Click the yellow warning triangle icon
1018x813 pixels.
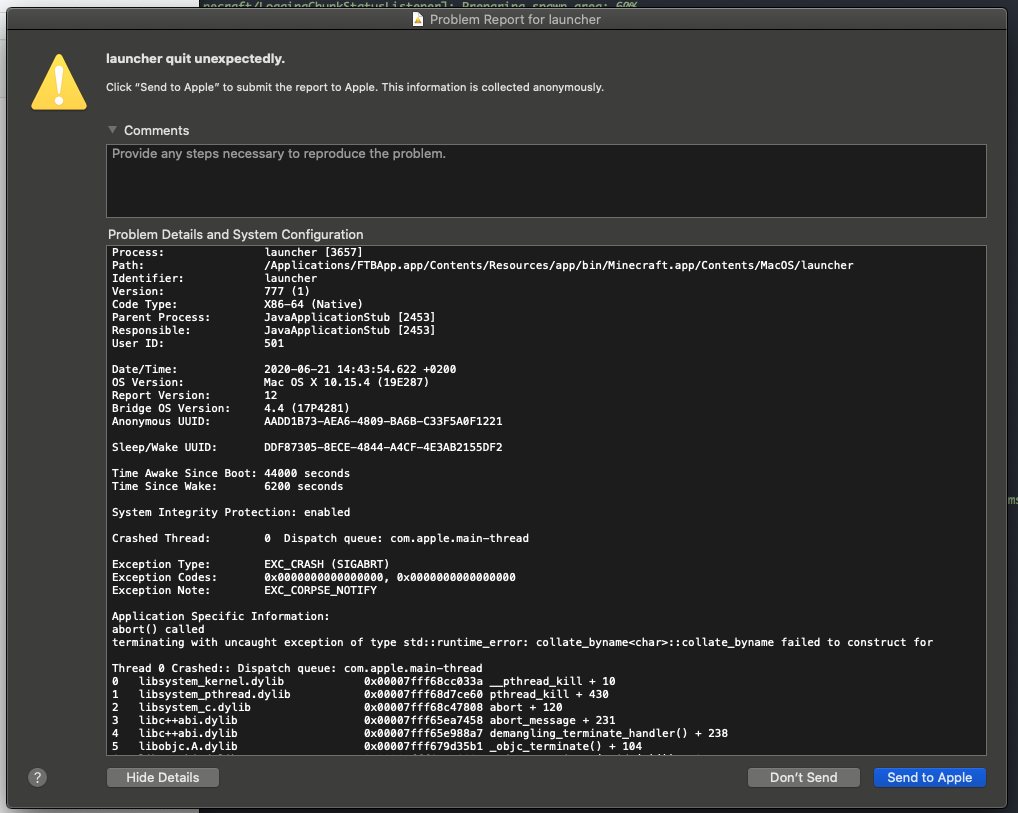point(59,82)
